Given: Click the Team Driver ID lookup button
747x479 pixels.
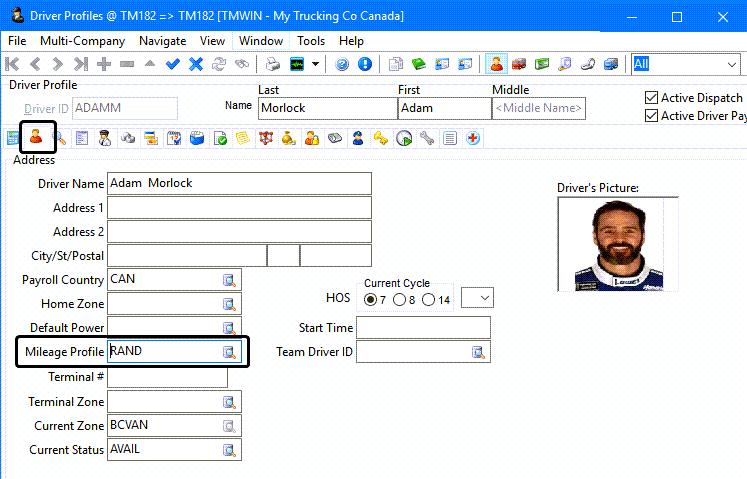Looking at the screenshot, I should [x=478, y=352].
